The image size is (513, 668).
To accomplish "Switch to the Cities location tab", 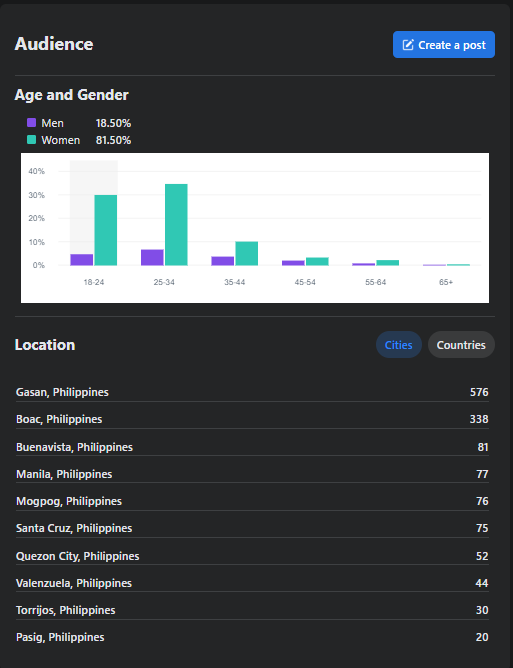I will (x=398, y=345).
